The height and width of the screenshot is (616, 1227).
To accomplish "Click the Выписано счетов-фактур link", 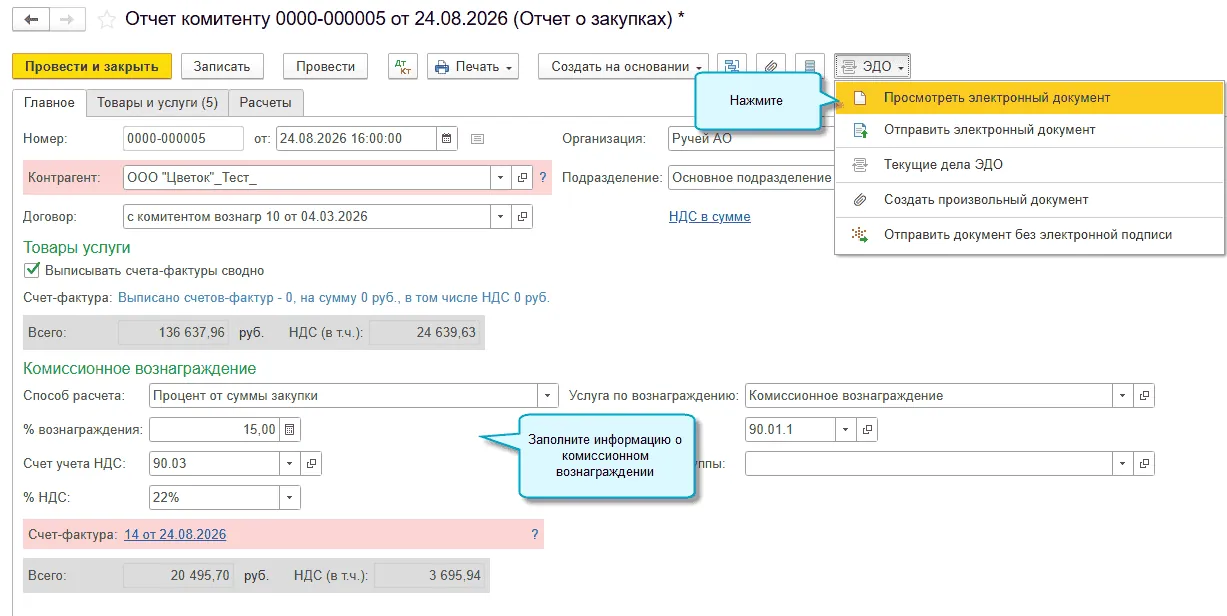I will tap(334, 298).
